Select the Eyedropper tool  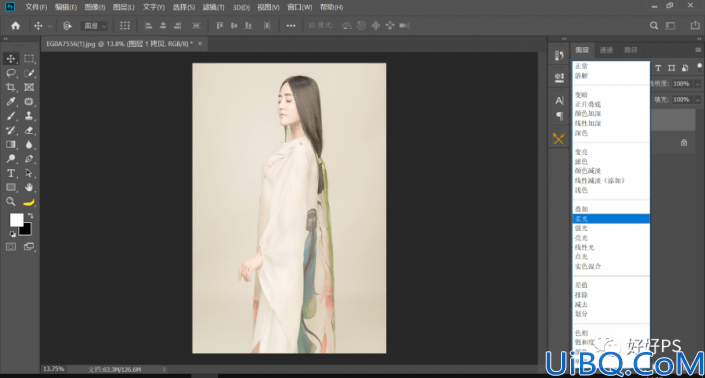coord(11,102)
